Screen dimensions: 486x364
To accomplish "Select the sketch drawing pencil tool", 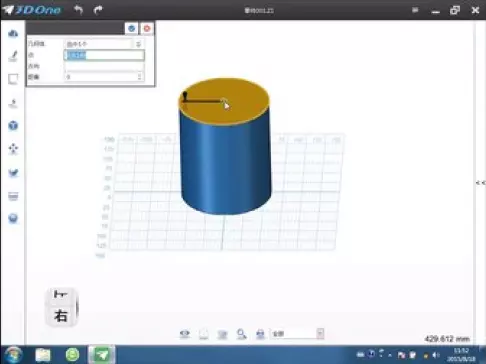I will (13, 56).
